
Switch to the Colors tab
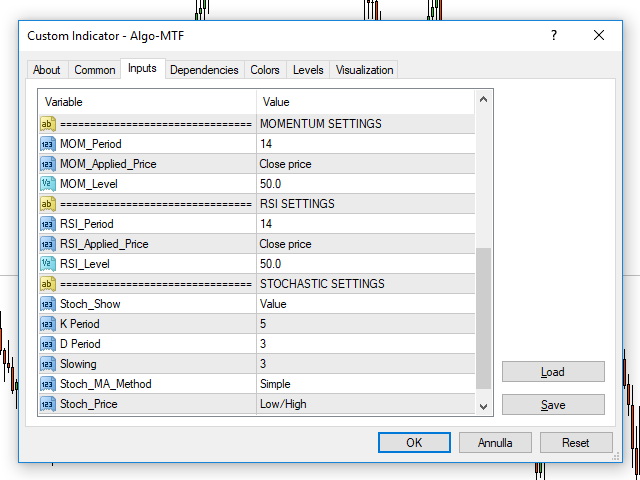pos(265,70)
